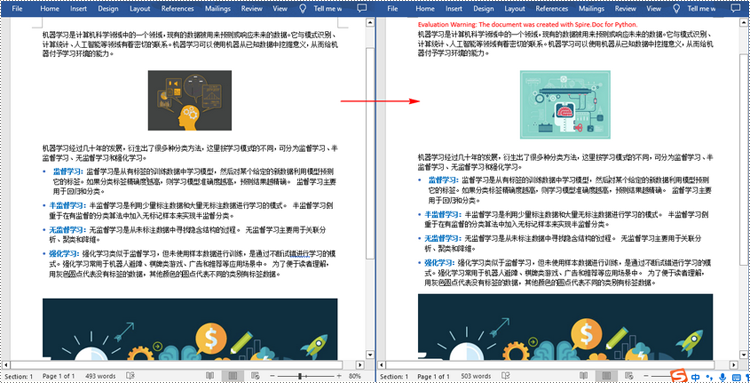The width and height of the screenshot is (750, 383).
Task: Click the Sogou punctuation mode icon
Action: click(x=709, y=378)
